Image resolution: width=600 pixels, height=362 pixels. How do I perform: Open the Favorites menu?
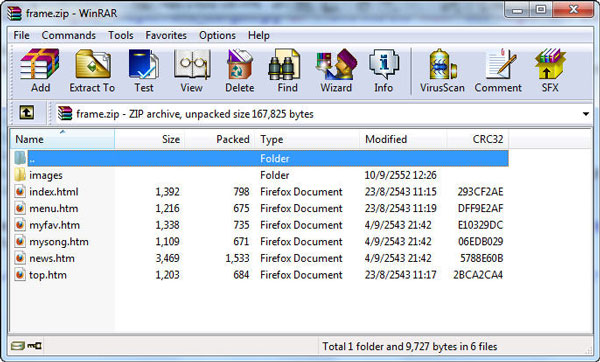[x=166, y=35]
